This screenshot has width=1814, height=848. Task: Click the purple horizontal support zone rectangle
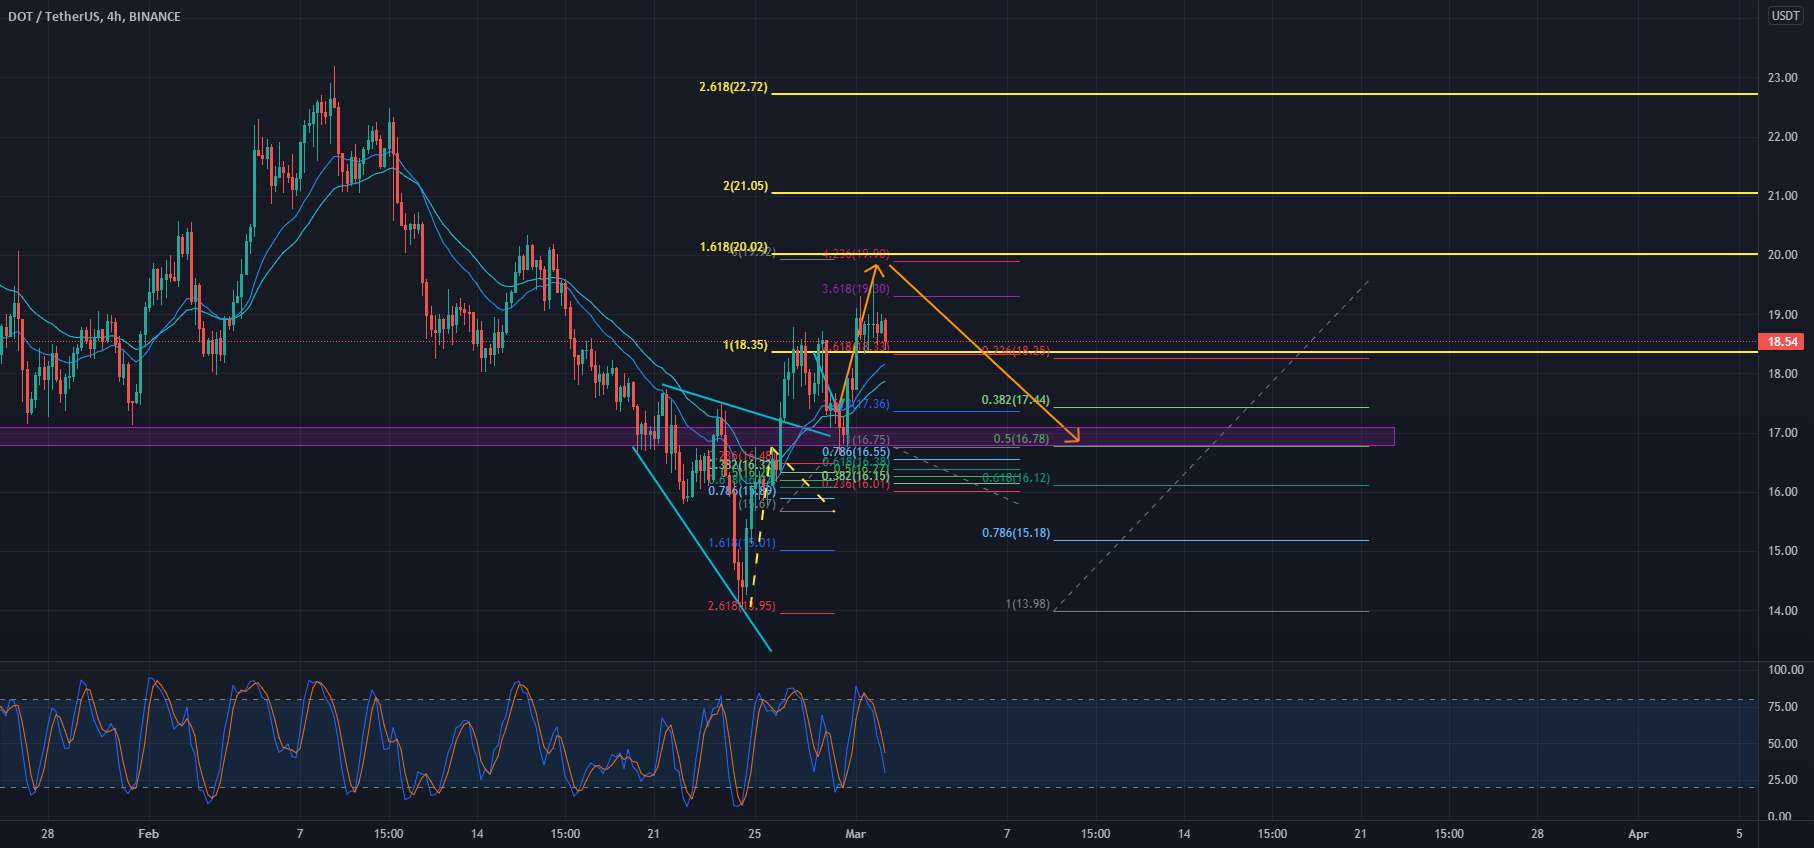[697, 437]
